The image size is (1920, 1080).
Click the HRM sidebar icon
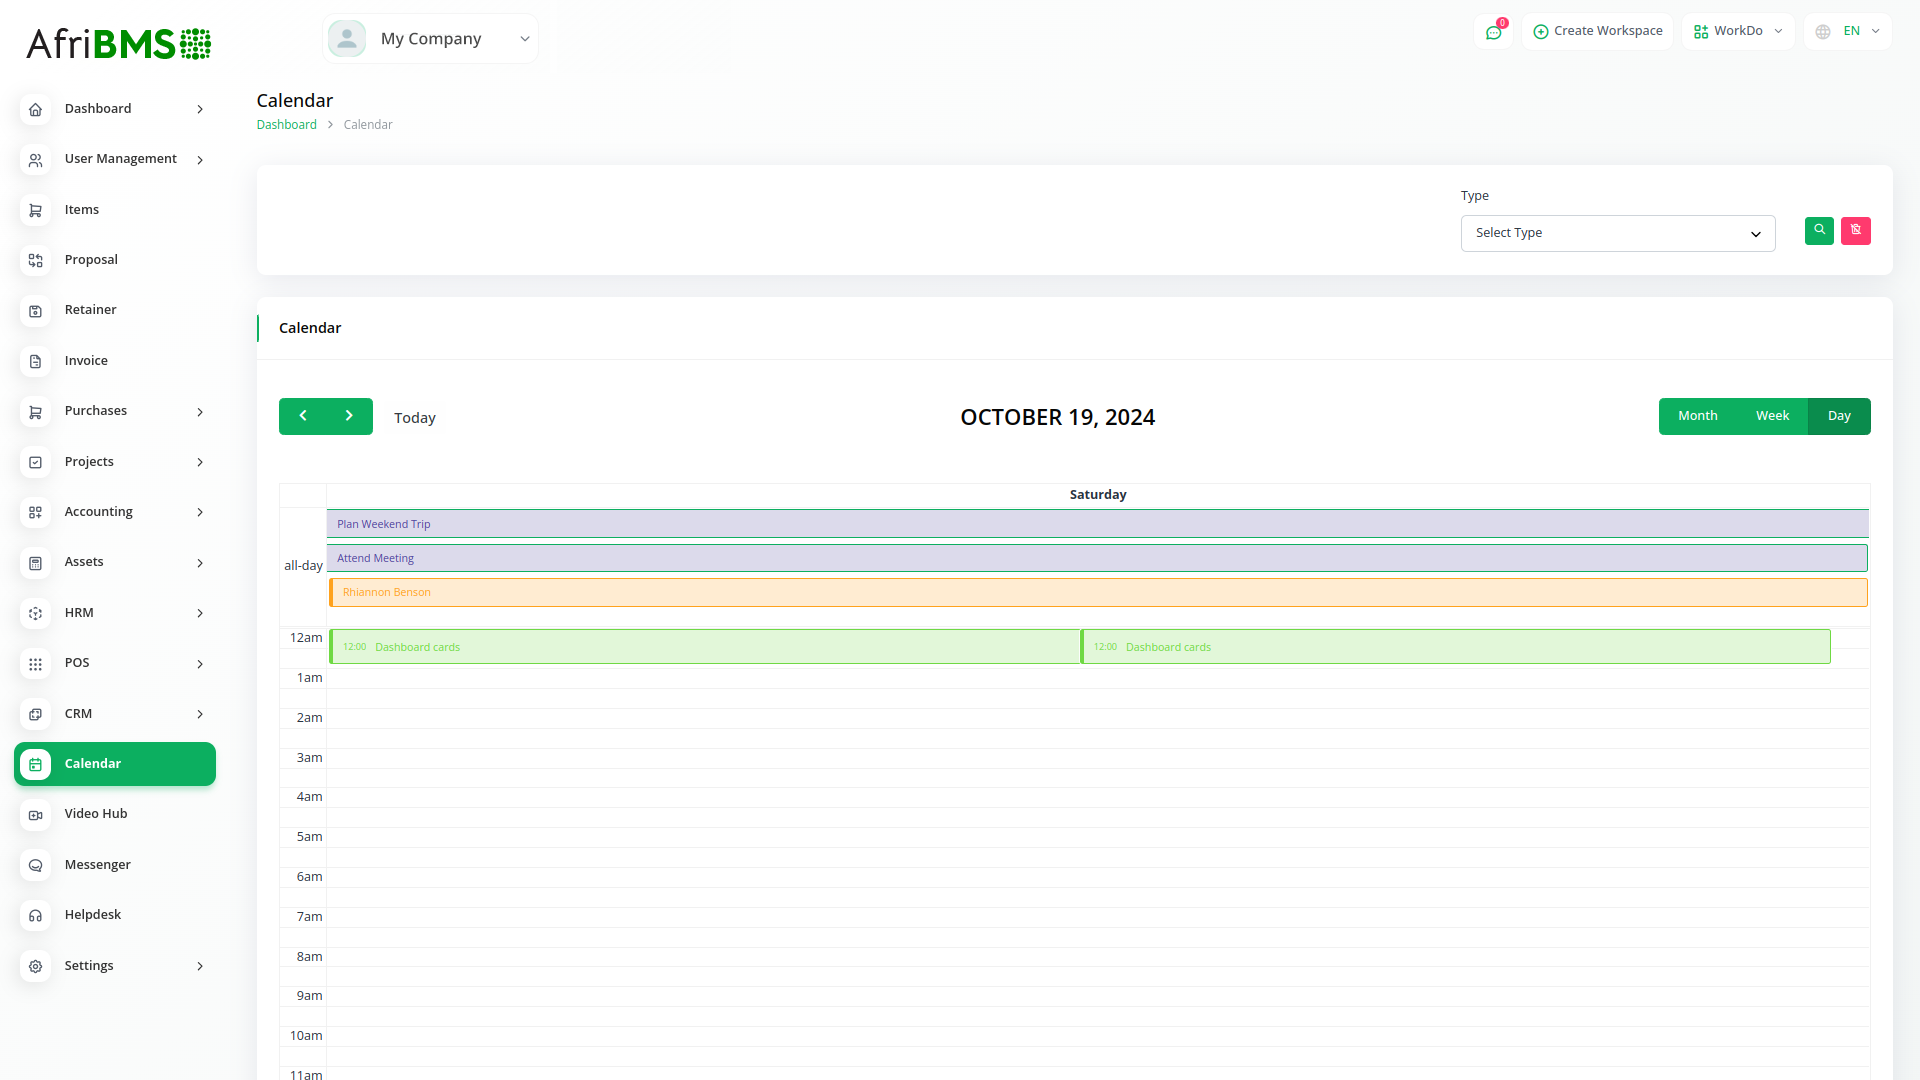point(35,613)
